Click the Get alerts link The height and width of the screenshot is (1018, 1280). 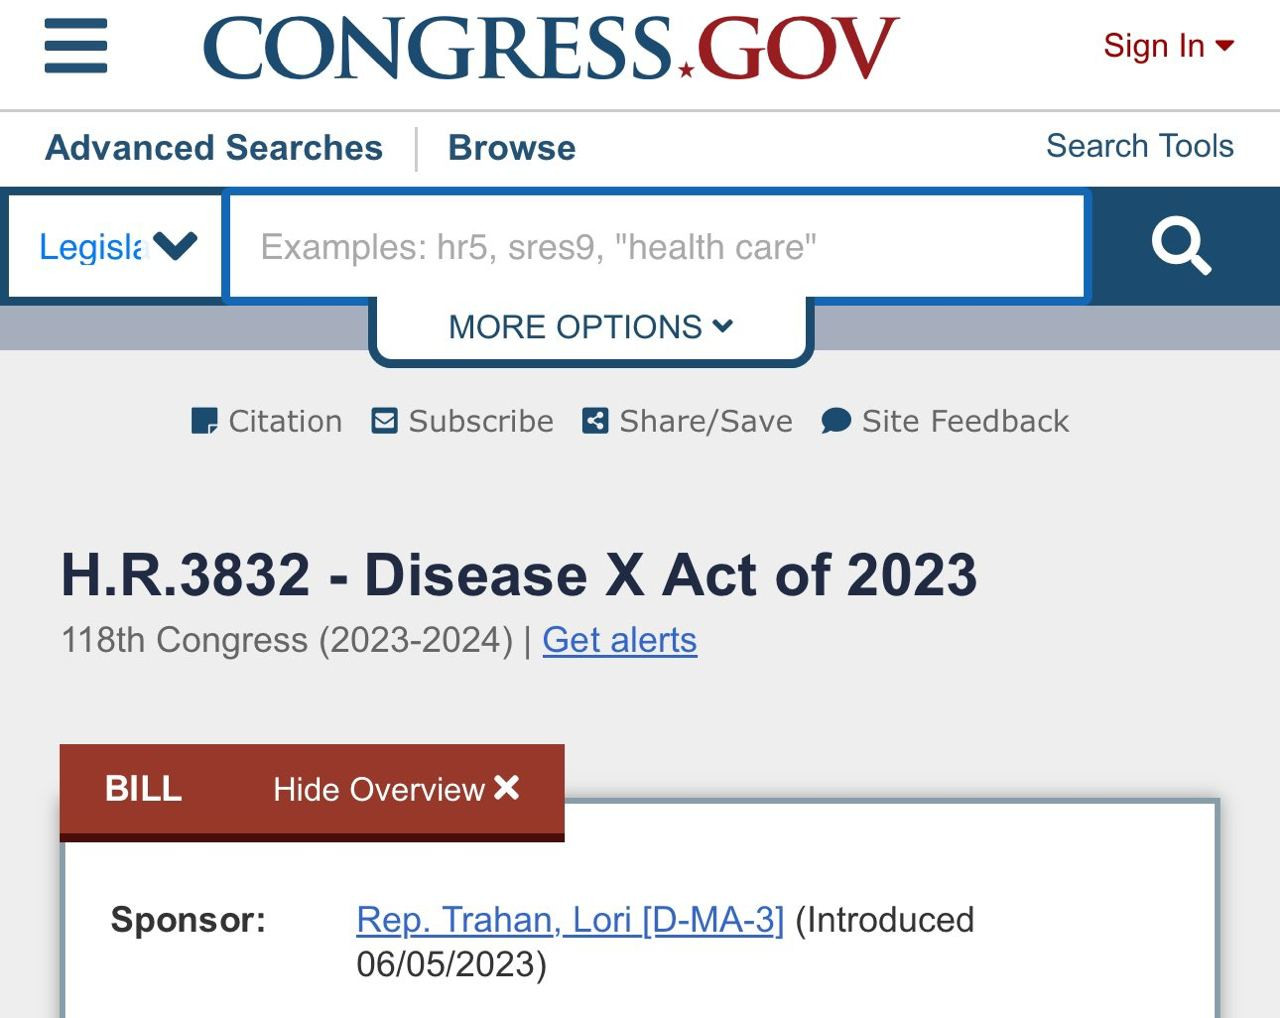pos(619,640)
